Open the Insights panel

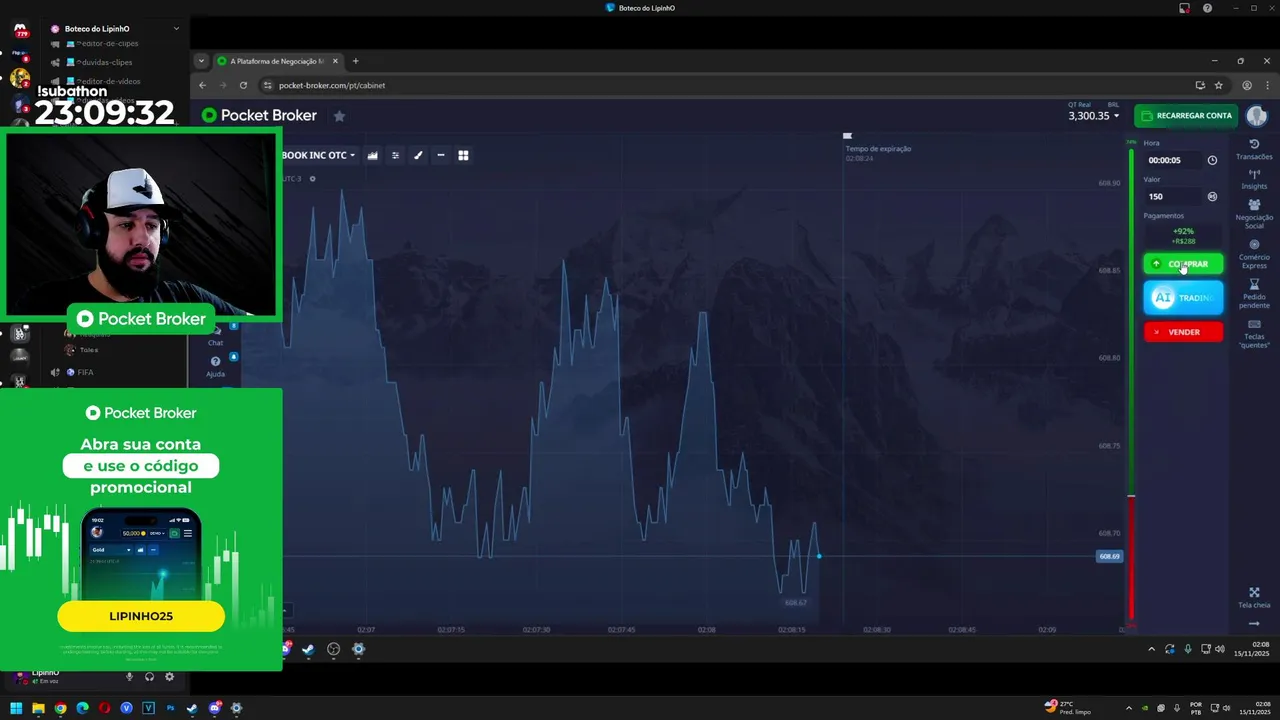(1254, 180)
